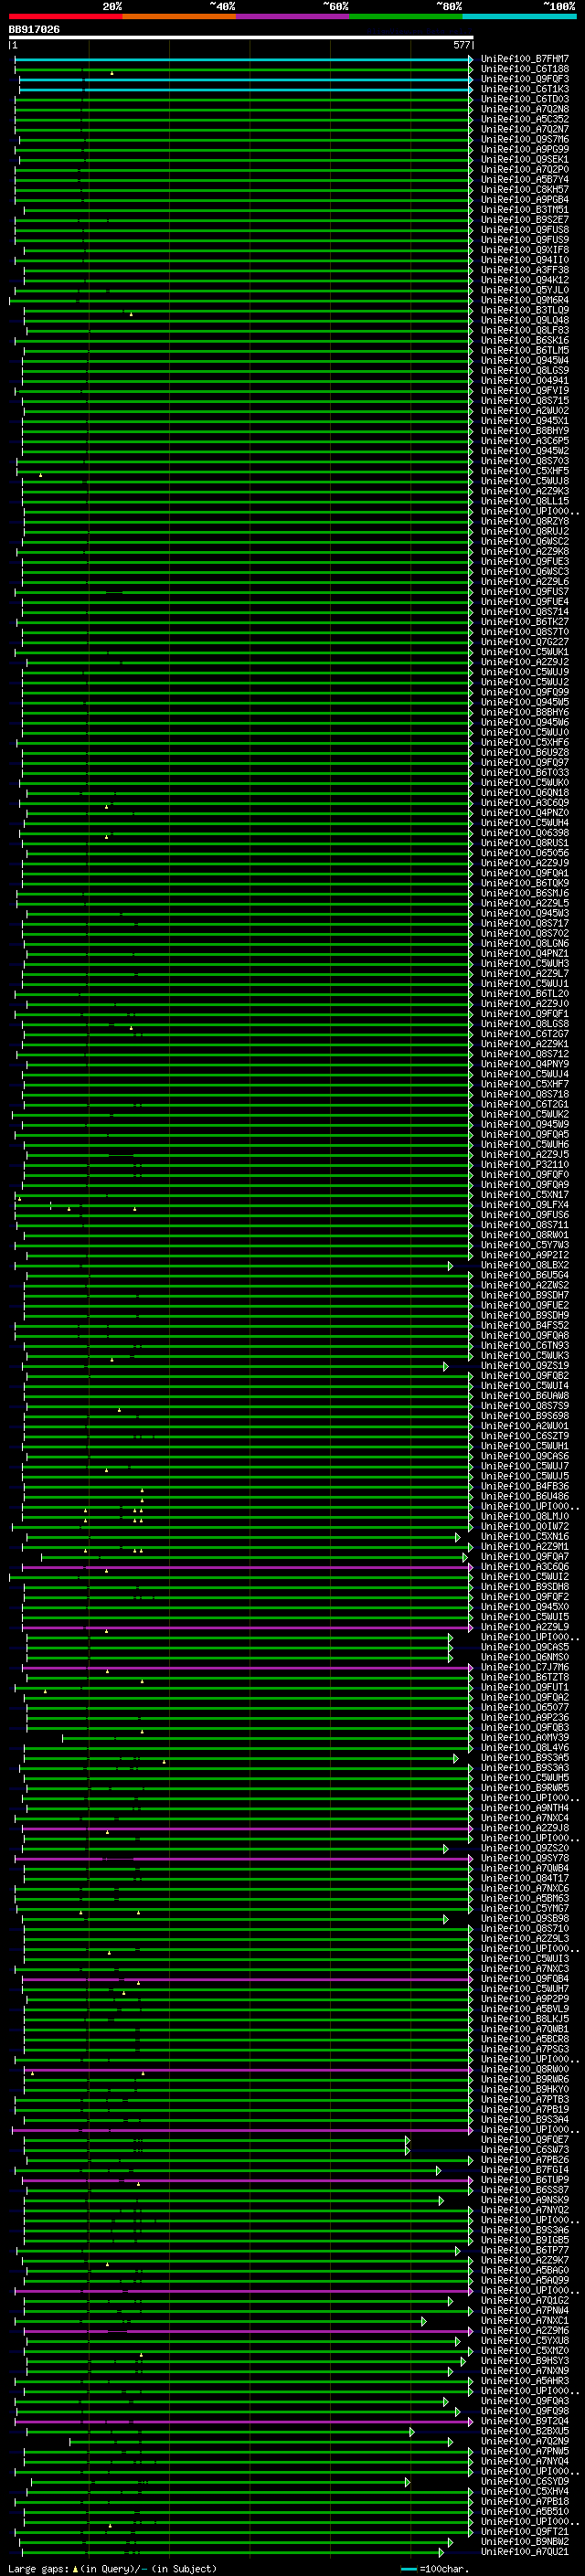Screen dimensions: 585x2576
Task: Select hit label UniRef100_A7Q2N8
Action: click(525, 109)
